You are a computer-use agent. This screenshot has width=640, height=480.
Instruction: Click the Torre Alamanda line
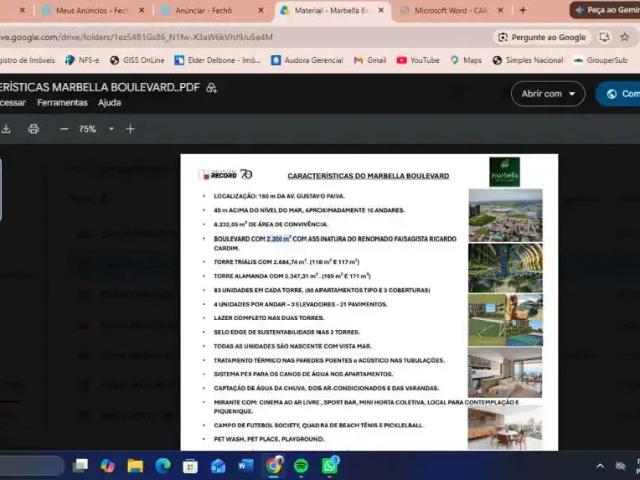click(x=292, y=276)
